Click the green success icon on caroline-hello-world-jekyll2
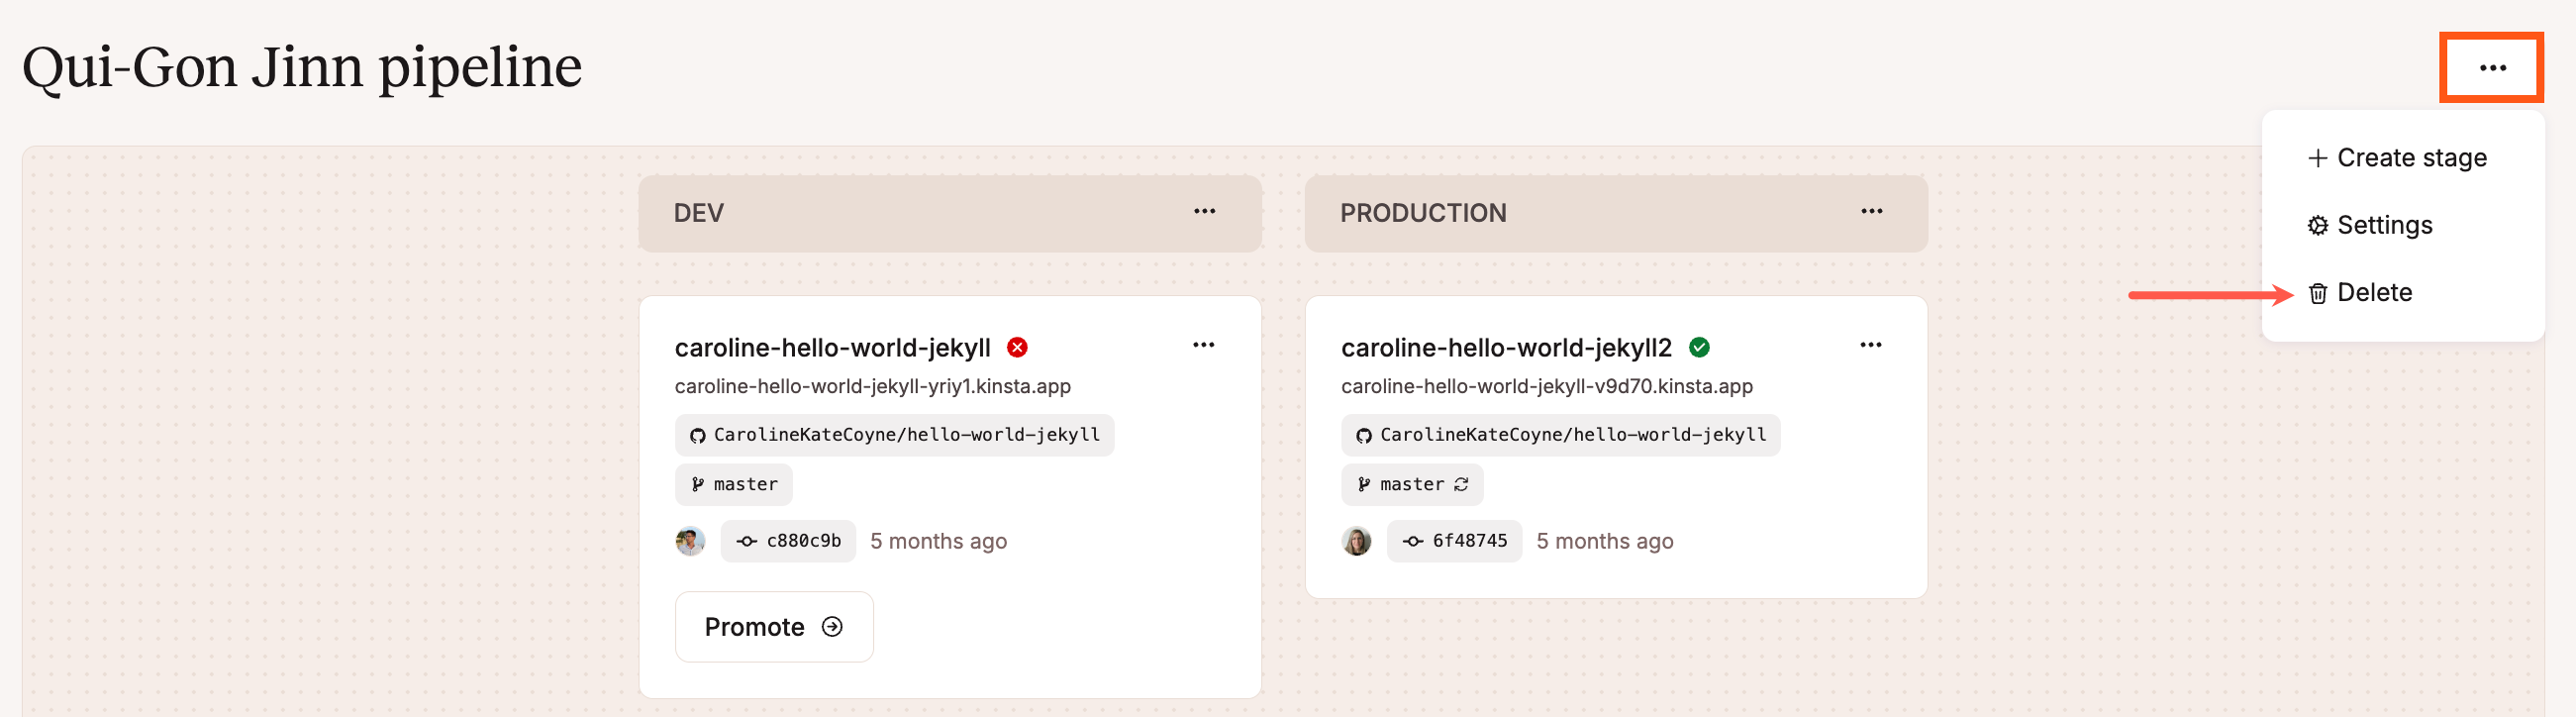2576x717 pixels. pos(1702,347)
